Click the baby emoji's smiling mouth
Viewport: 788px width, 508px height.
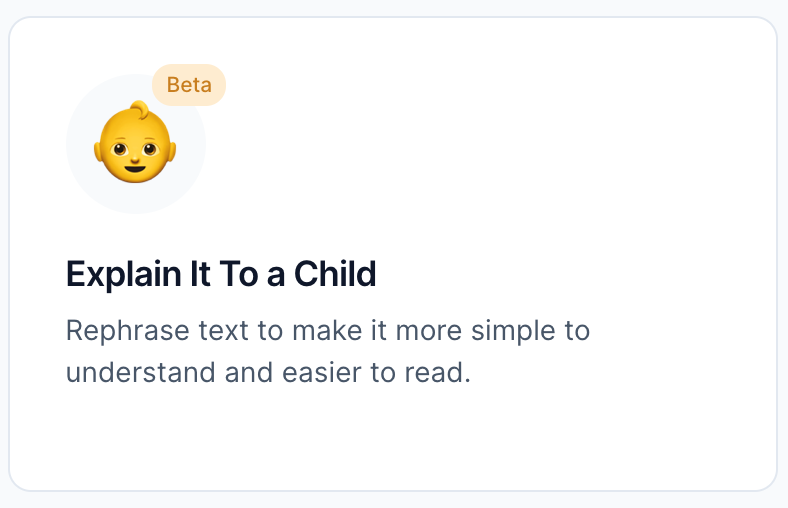coord(135,166)
